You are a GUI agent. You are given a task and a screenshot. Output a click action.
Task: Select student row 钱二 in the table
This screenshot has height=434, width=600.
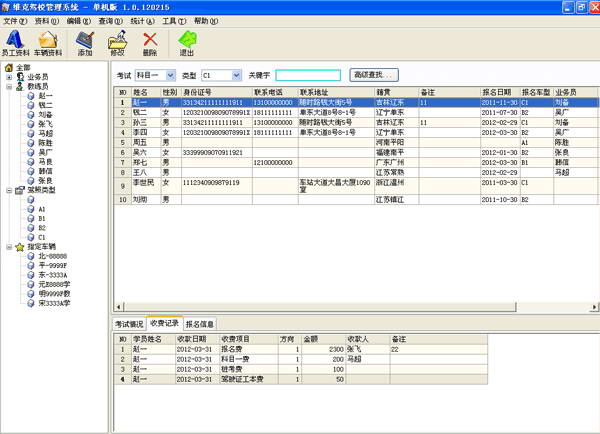(356, 113)
